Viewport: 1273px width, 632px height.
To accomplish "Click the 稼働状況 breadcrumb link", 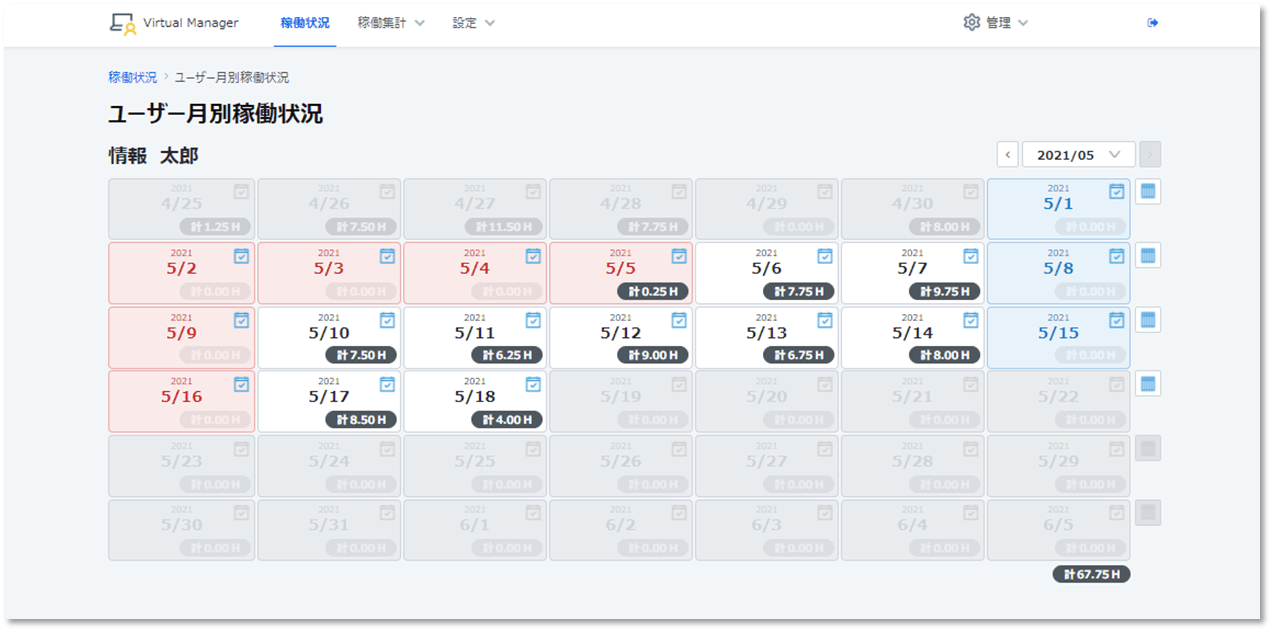I will (132, 77).
